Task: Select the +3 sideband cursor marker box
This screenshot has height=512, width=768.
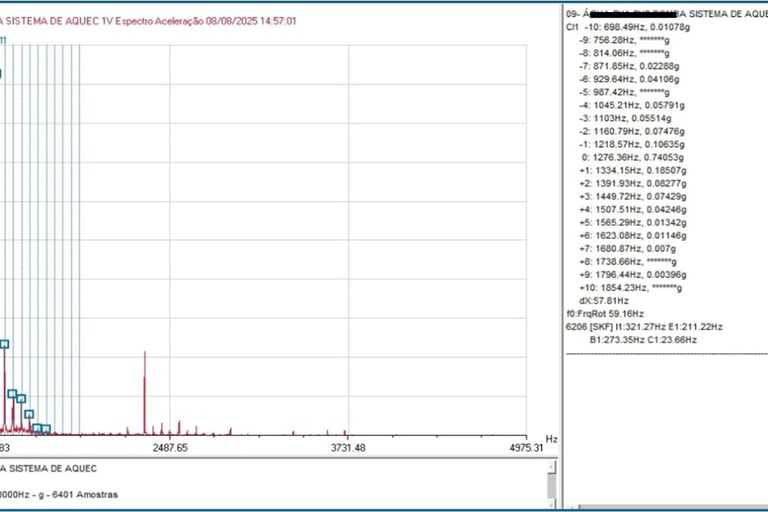Action: click(21, 399)
